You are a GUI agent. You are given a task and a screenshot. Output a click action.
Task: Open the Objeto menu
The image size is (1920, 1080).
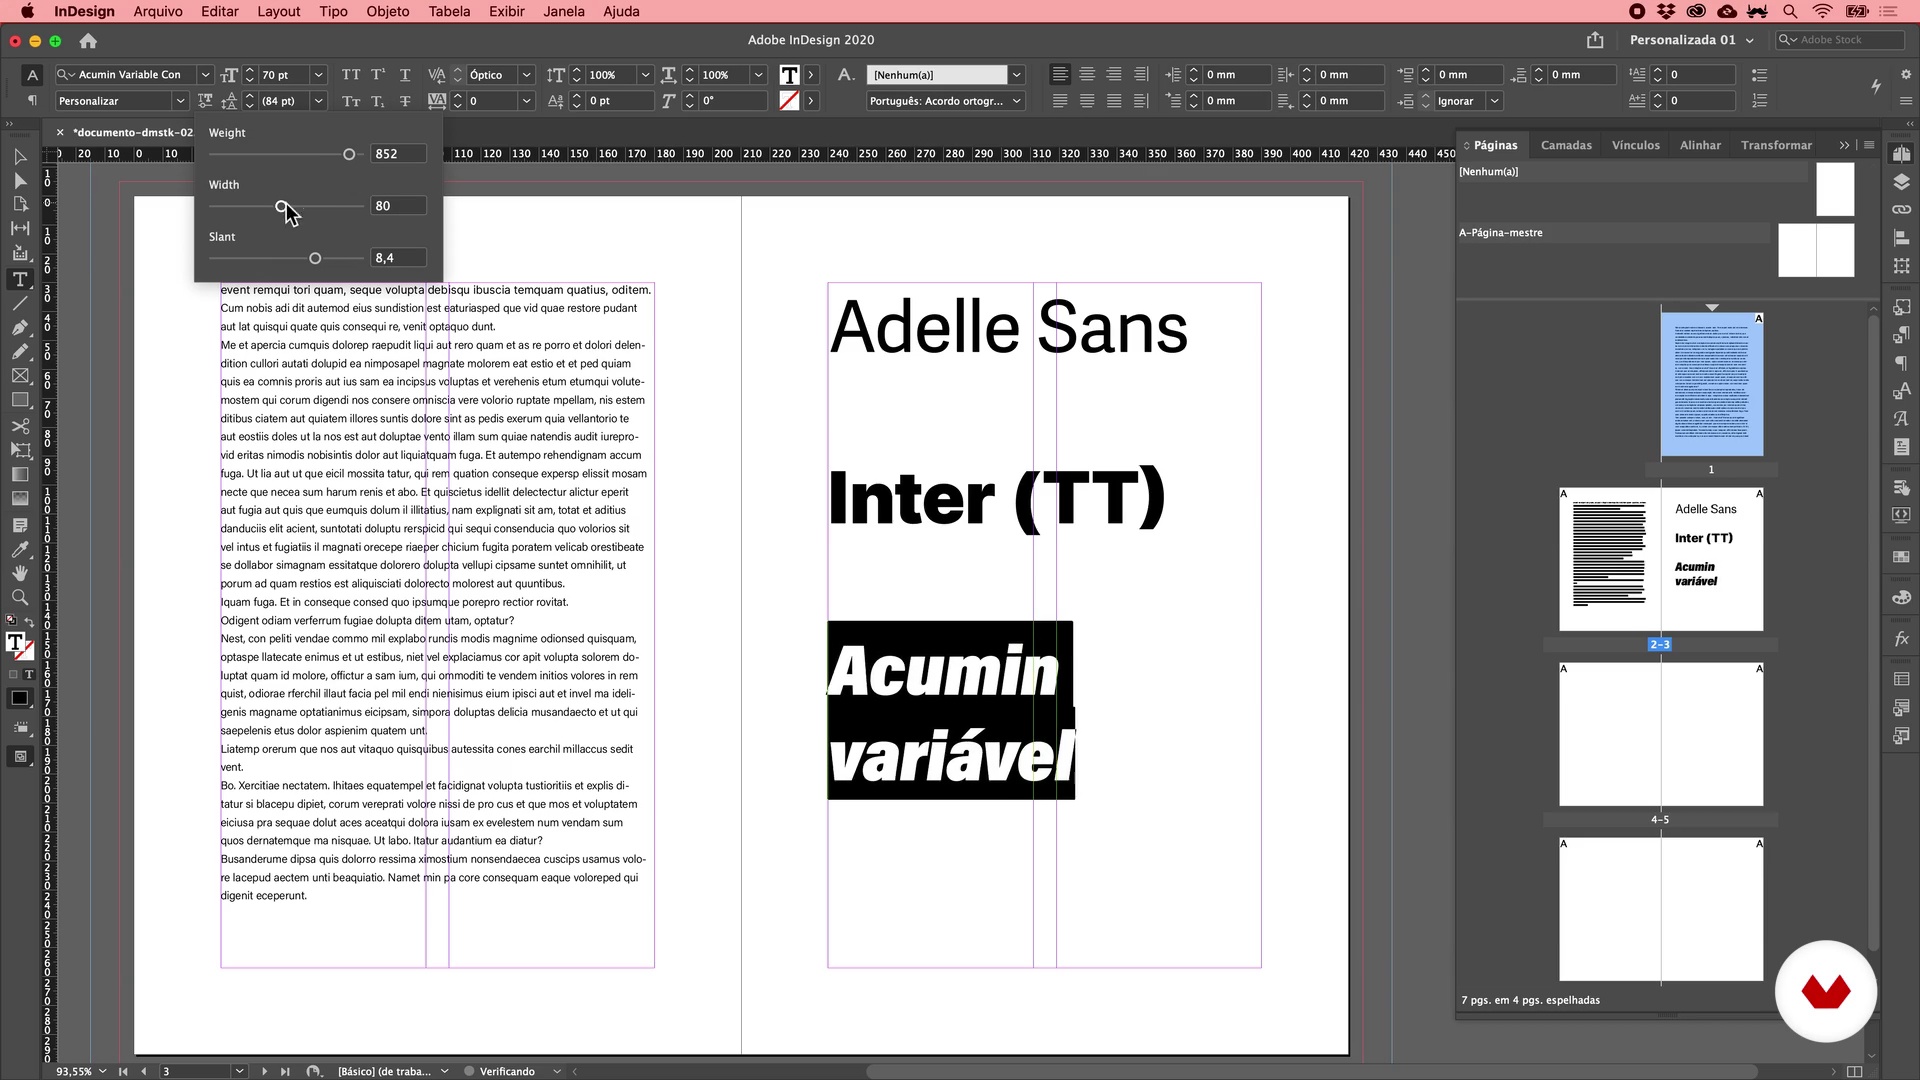click(388, 11)
